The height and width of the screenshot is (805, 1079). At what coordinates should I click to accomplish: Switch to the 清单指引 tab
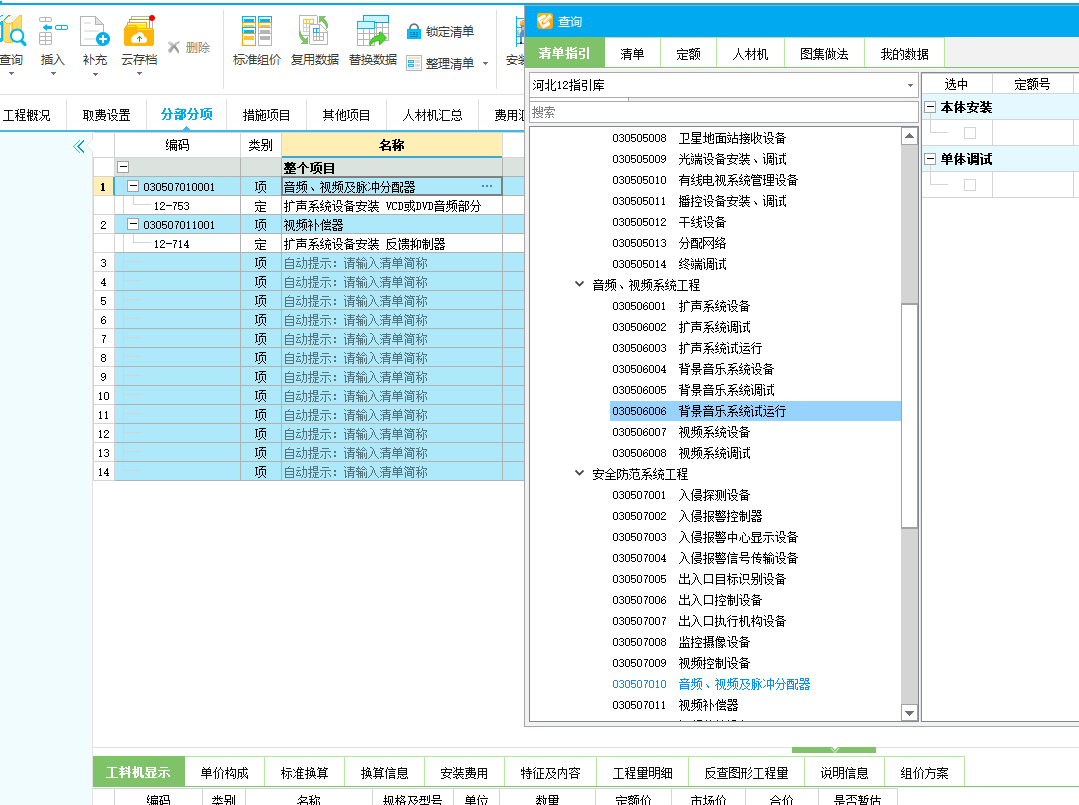[564, 54]
